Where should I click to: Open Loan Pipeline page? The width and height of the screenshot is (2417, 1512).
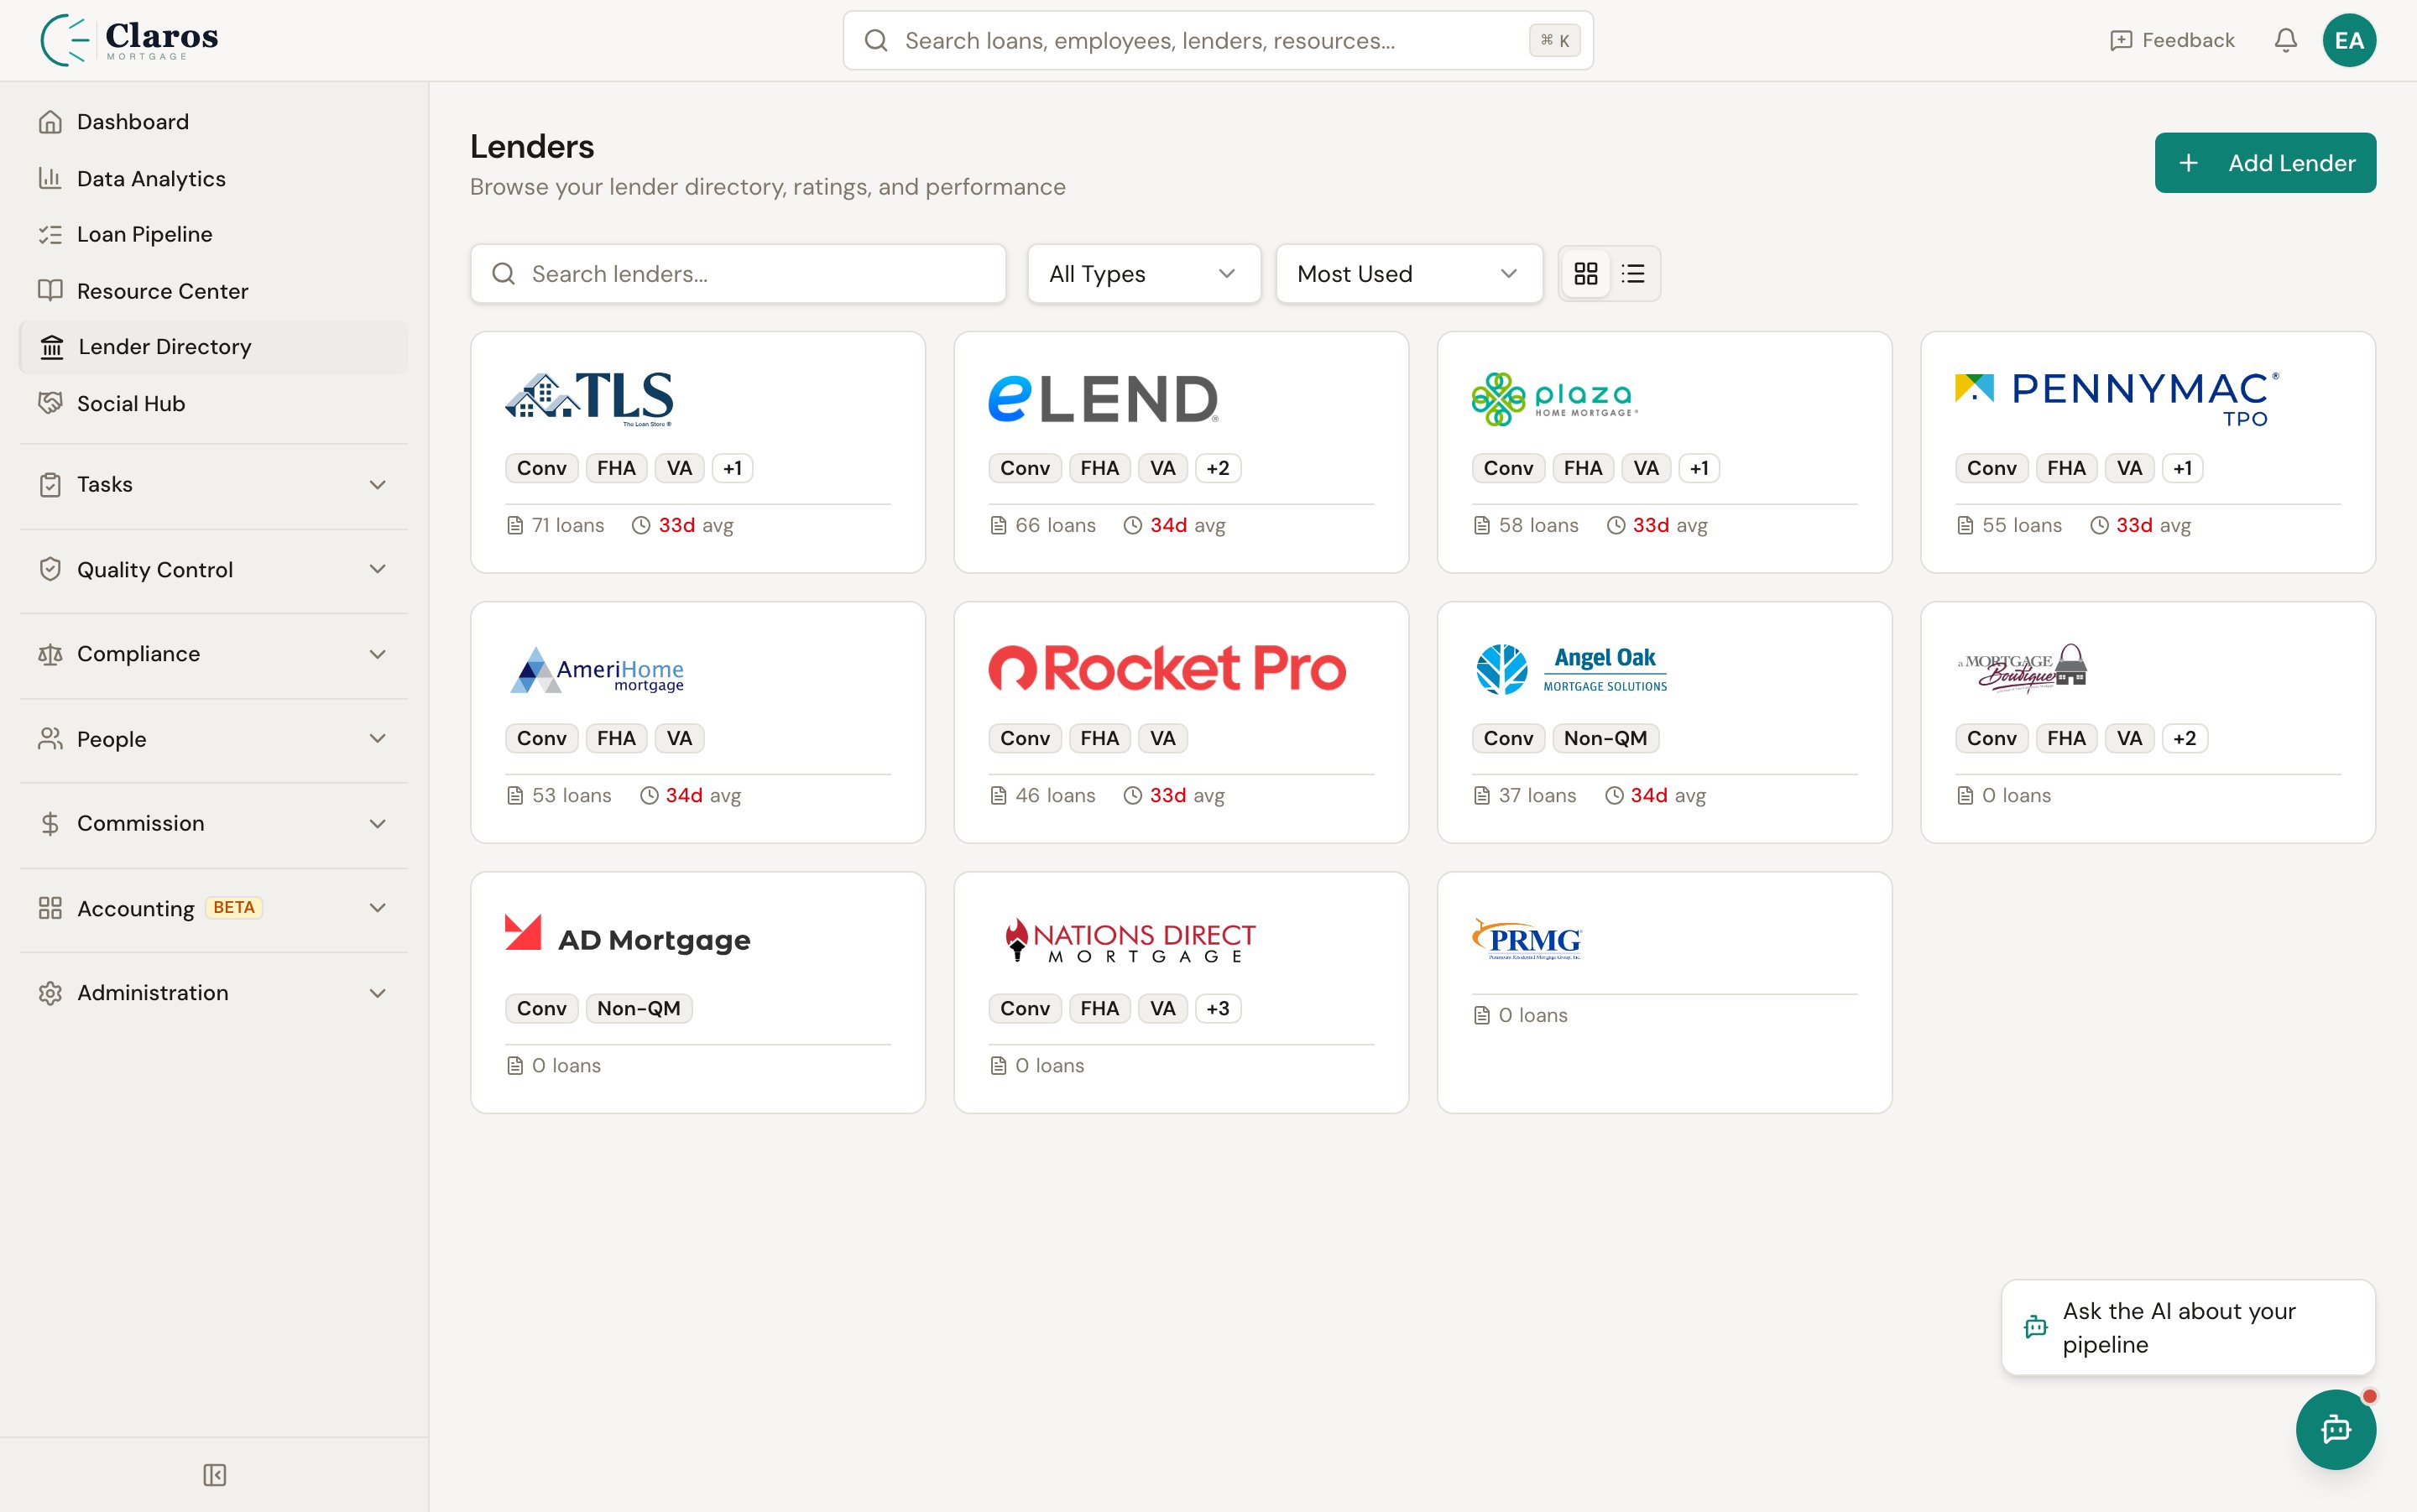click(x=213, y=234)
